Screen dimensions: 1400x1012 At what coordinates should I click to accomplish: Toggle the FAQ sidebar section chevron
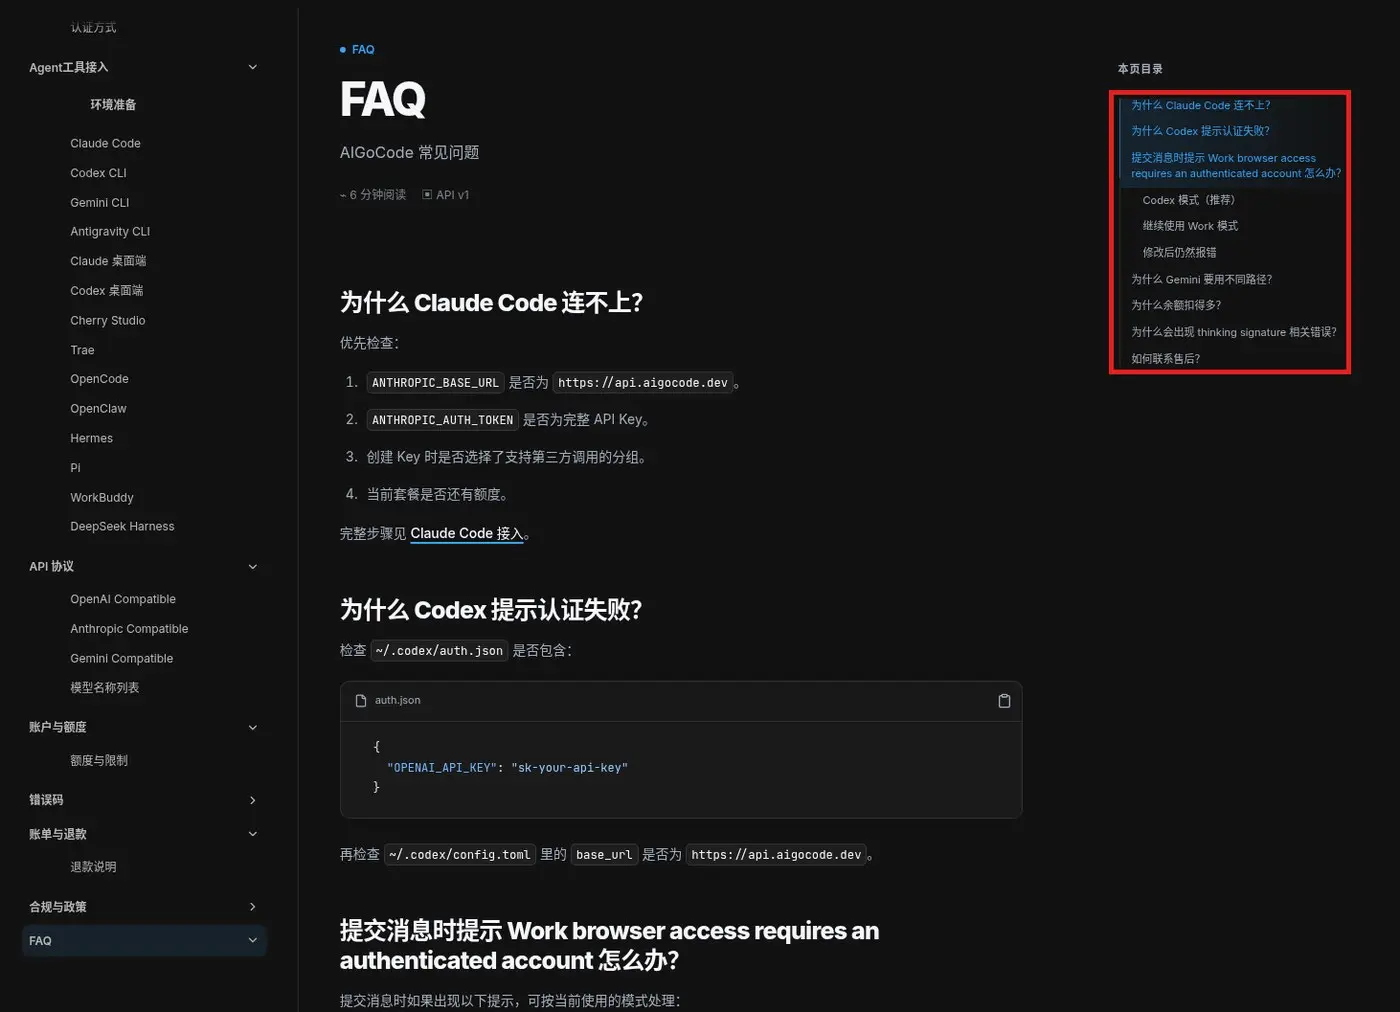(252, 941)
